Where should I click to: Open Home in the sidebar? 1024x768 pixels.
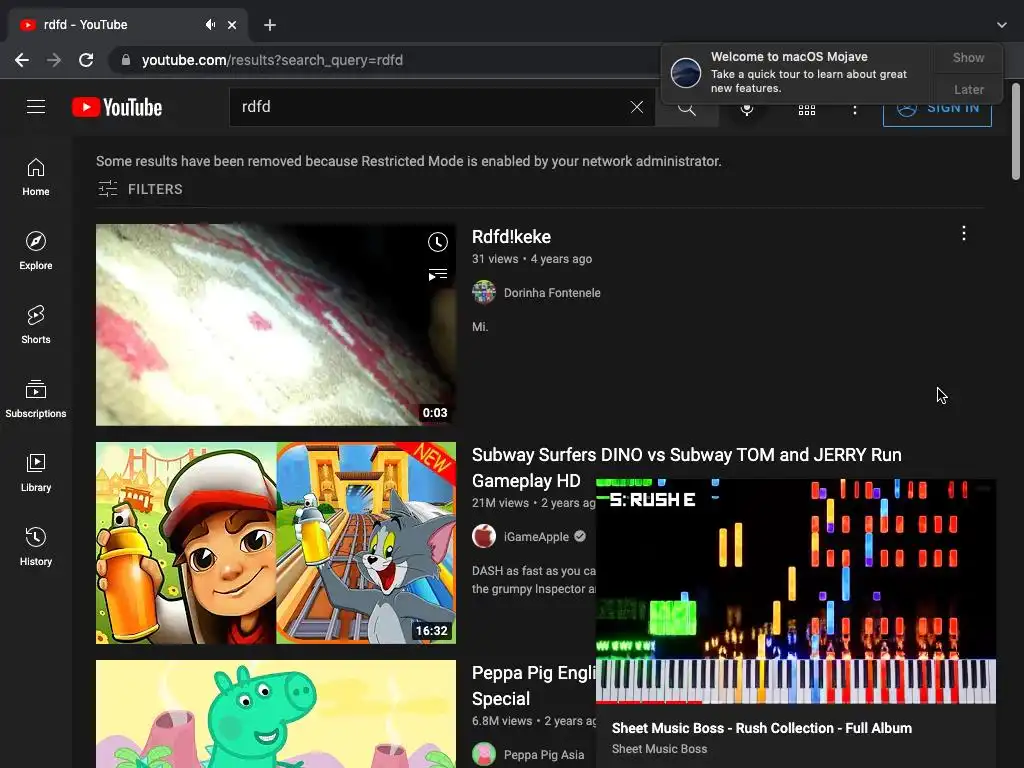point(36,177)
